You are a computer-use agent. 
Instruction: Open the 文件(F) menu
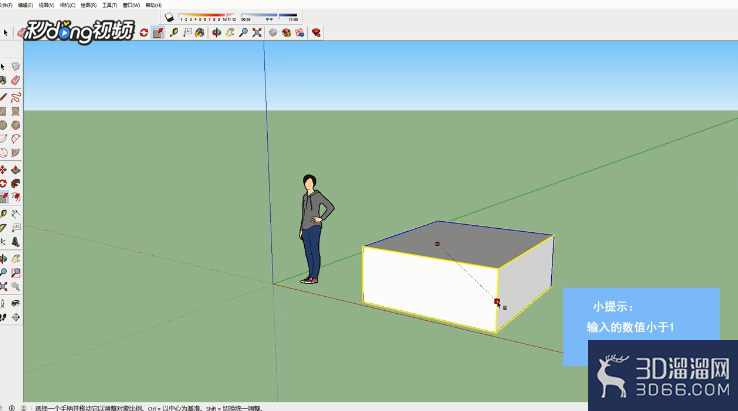pyautogui.click(x=6, y=5)
